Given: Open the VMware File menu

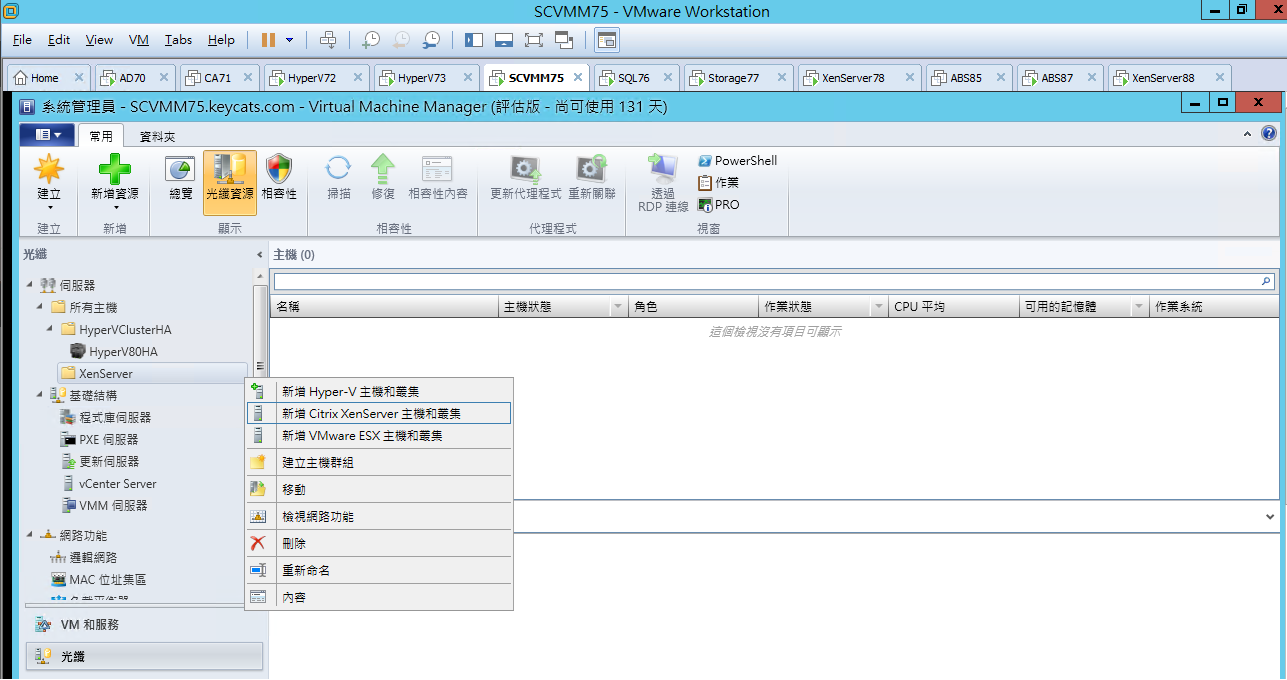Looking at the screenshot, I should pyautogui.click(x=23, y=40).
